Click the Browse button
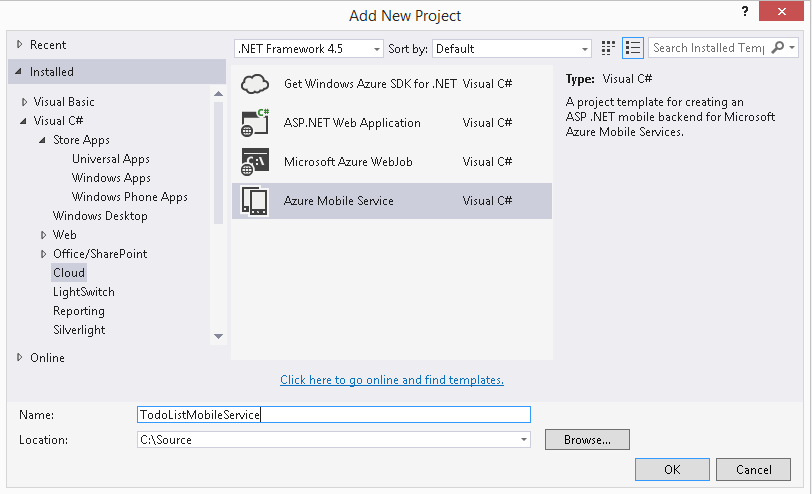The image size is (812, 494). (x=586, y=440)
